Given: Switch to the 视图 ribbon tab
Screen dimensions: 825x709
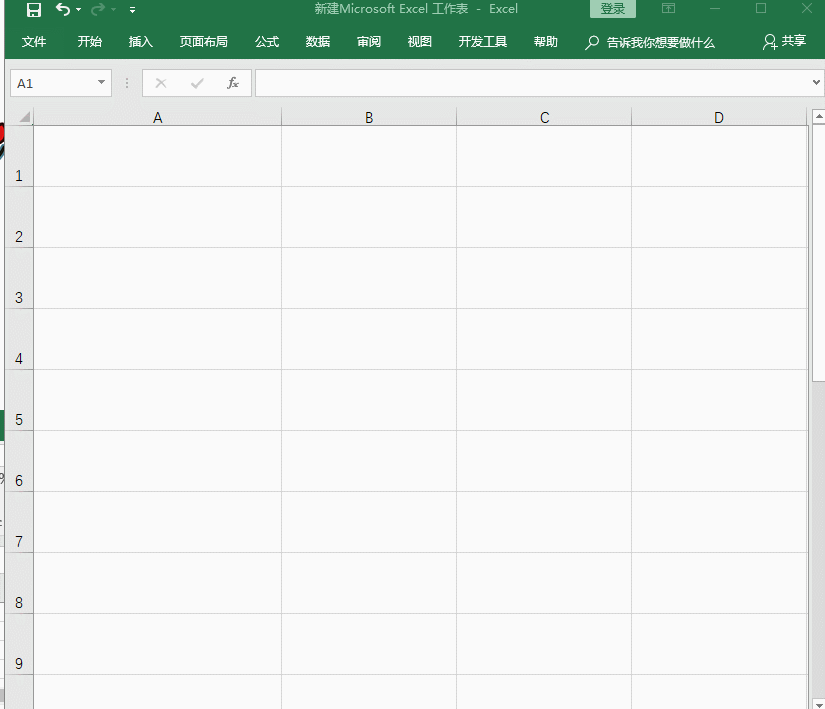Looking at the screenshot, I should click(419, 42).
